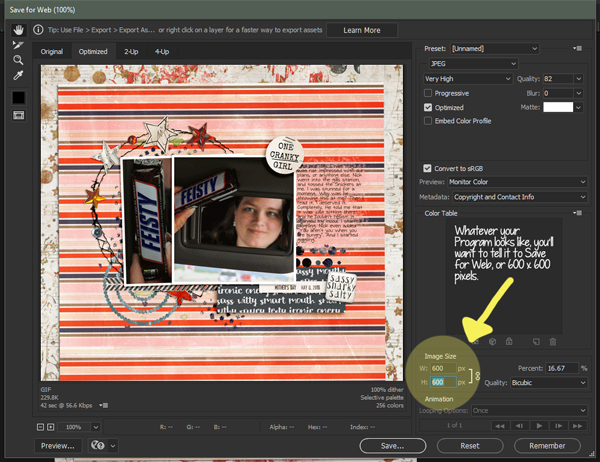Click the Percent input field

point(562,368)
